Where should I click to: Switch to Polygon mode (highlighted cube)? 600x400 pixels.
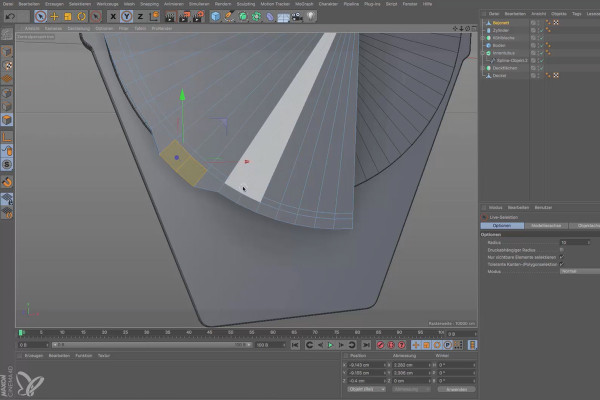click(7, 120)
